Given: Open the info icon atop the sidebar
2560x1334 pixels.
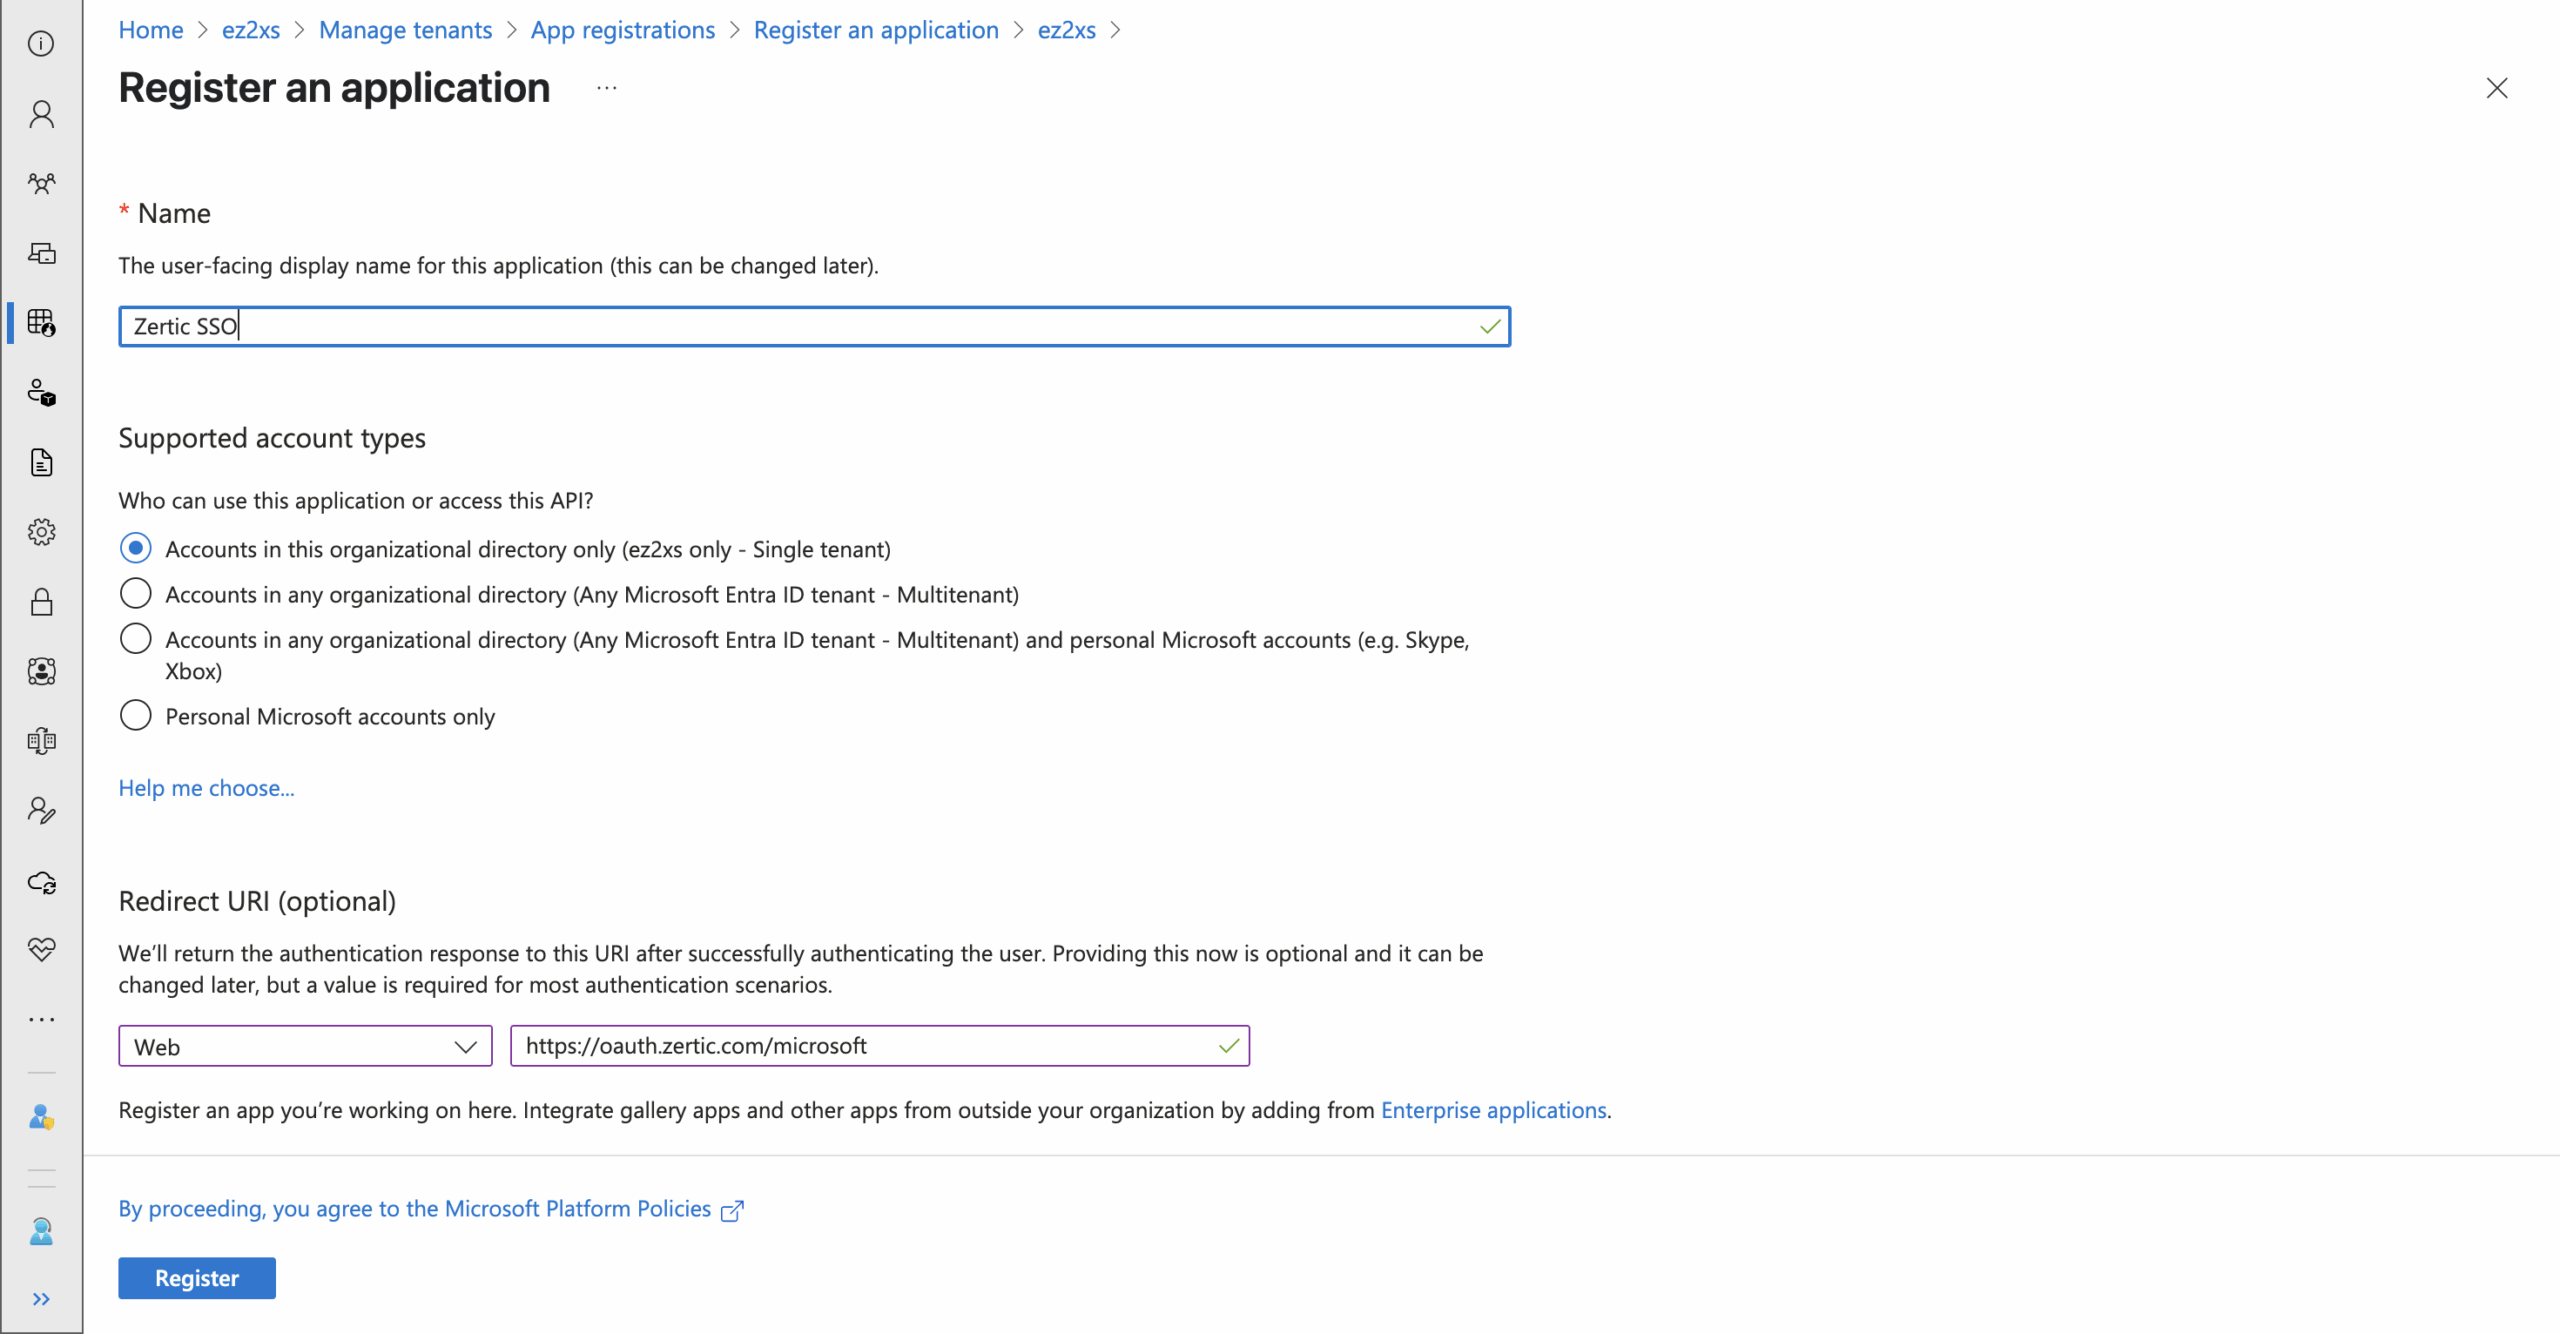Looking at the screenshot, I should tap(41, 44).
